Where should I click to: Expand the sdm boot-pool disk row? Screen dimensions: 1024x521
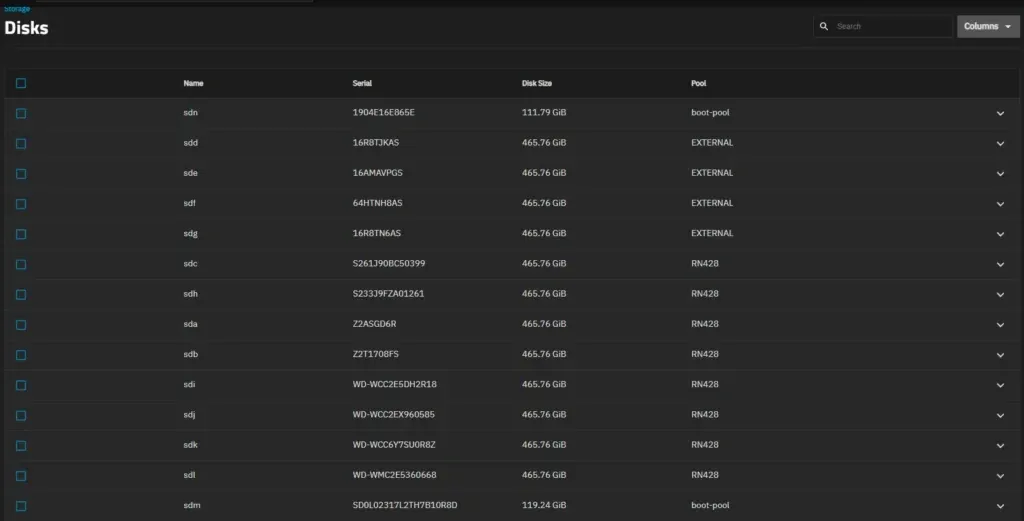pos(1000,506)
